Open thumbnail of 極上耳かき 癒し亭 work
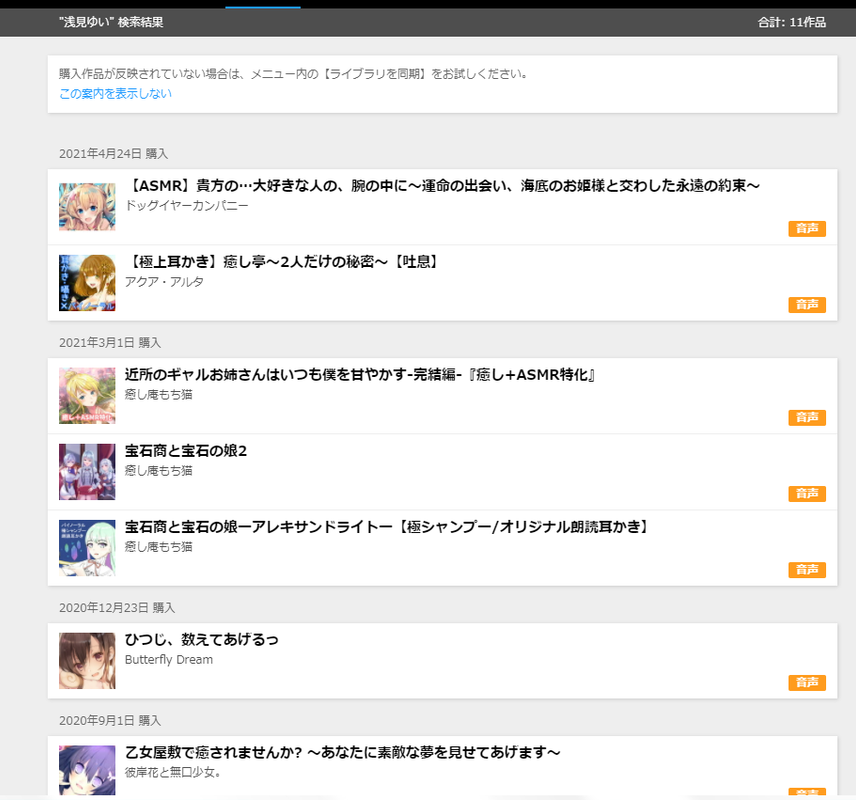The height and width of the screenshot is (800, 856). (x=87, y=283)
